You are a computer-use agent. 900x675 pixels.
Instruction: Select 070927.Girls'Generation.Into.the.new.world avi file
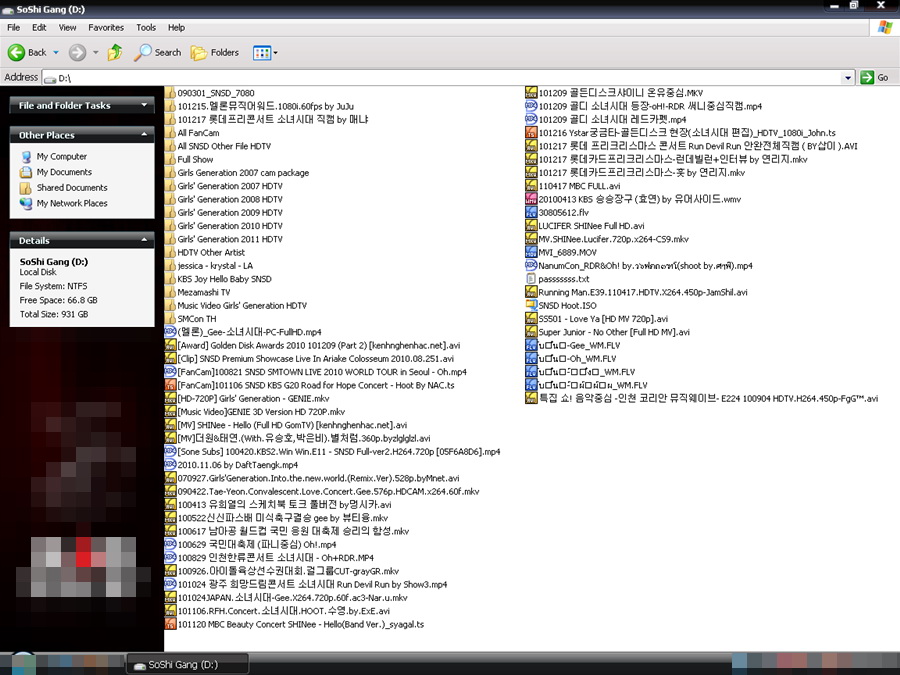[x=318, y=478]
